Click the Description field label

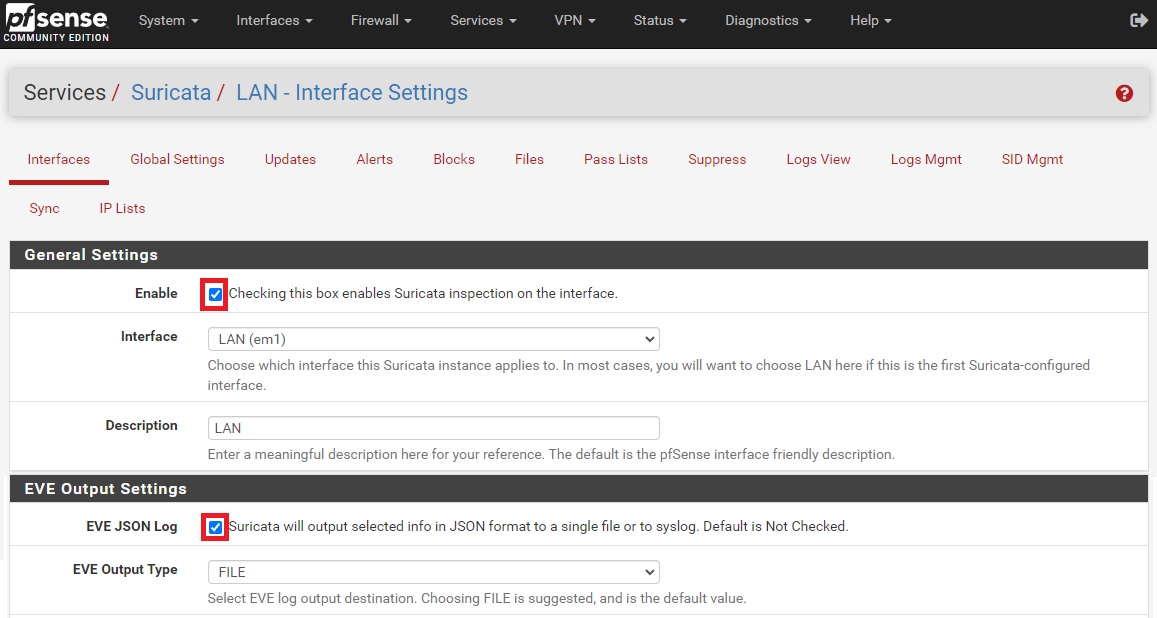[141, 426]
